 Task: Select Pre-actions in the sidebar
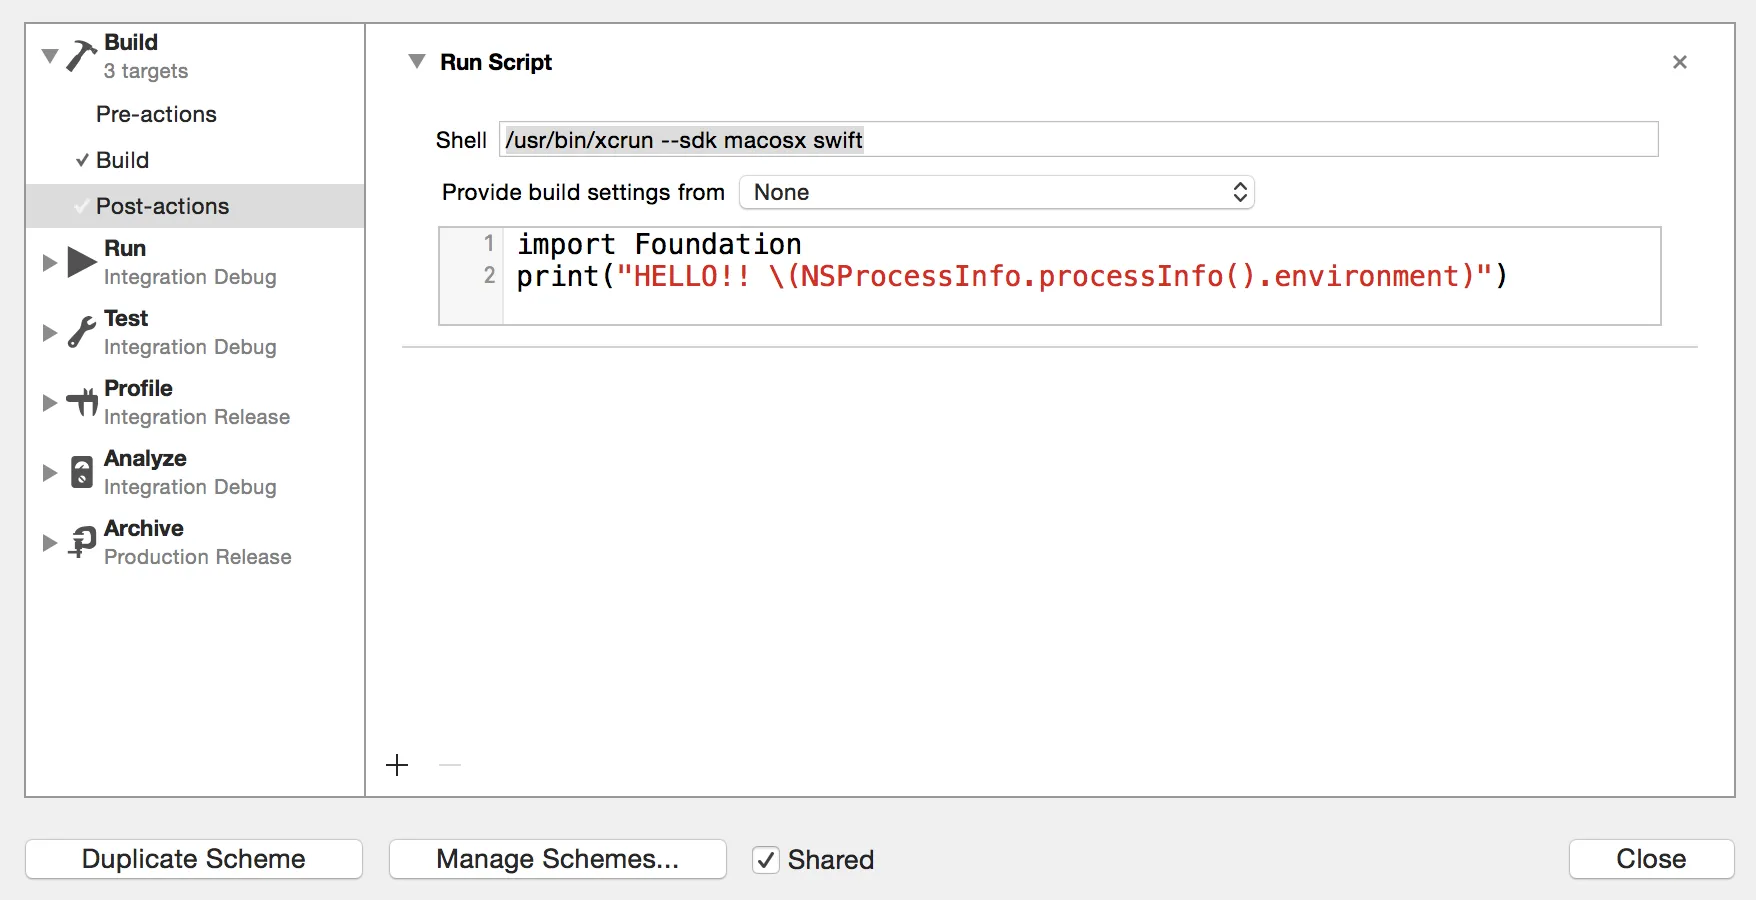click(156, 114)
